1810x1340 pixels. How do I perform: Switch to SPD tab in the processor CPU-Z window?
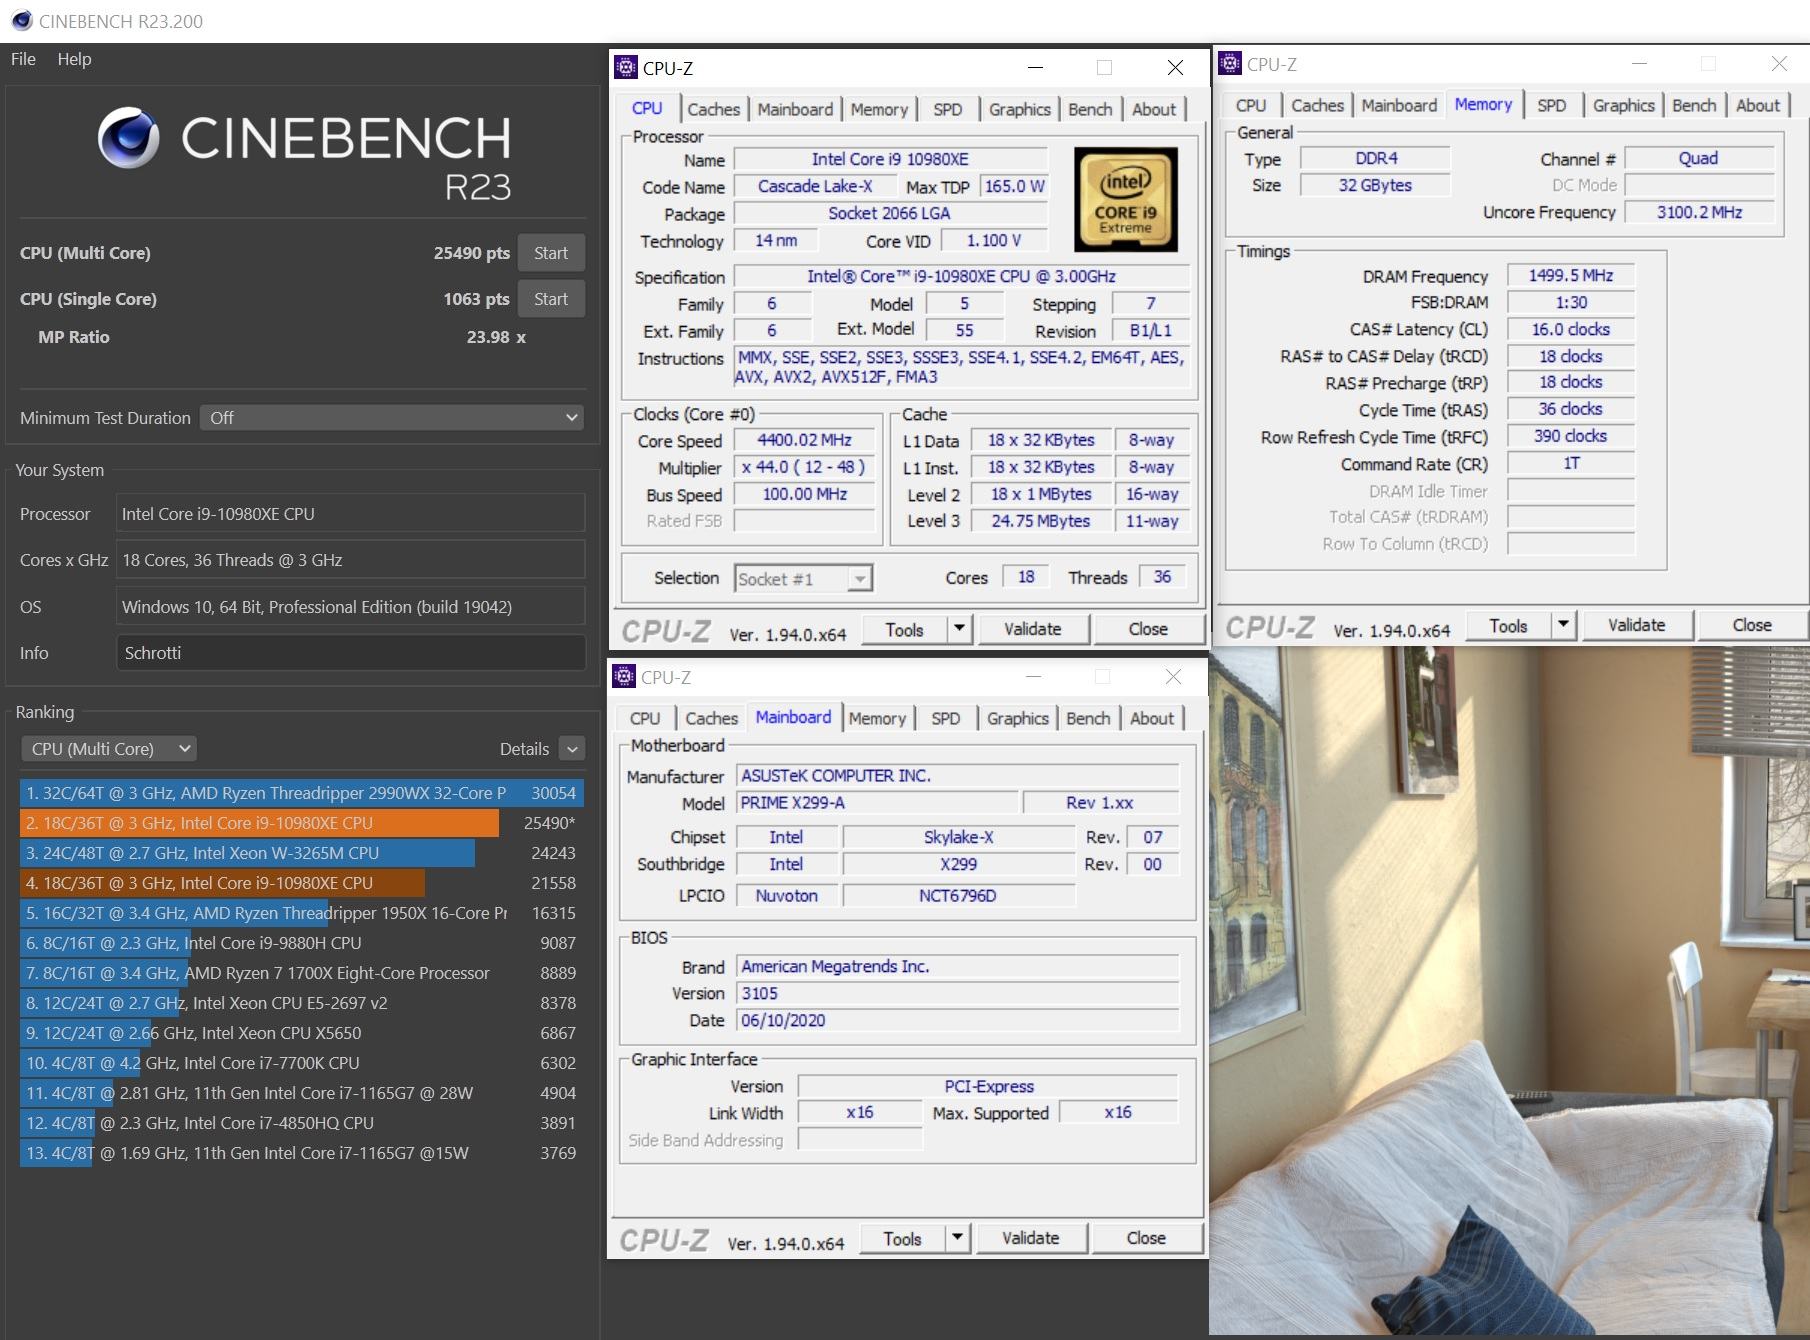[947, 109]
